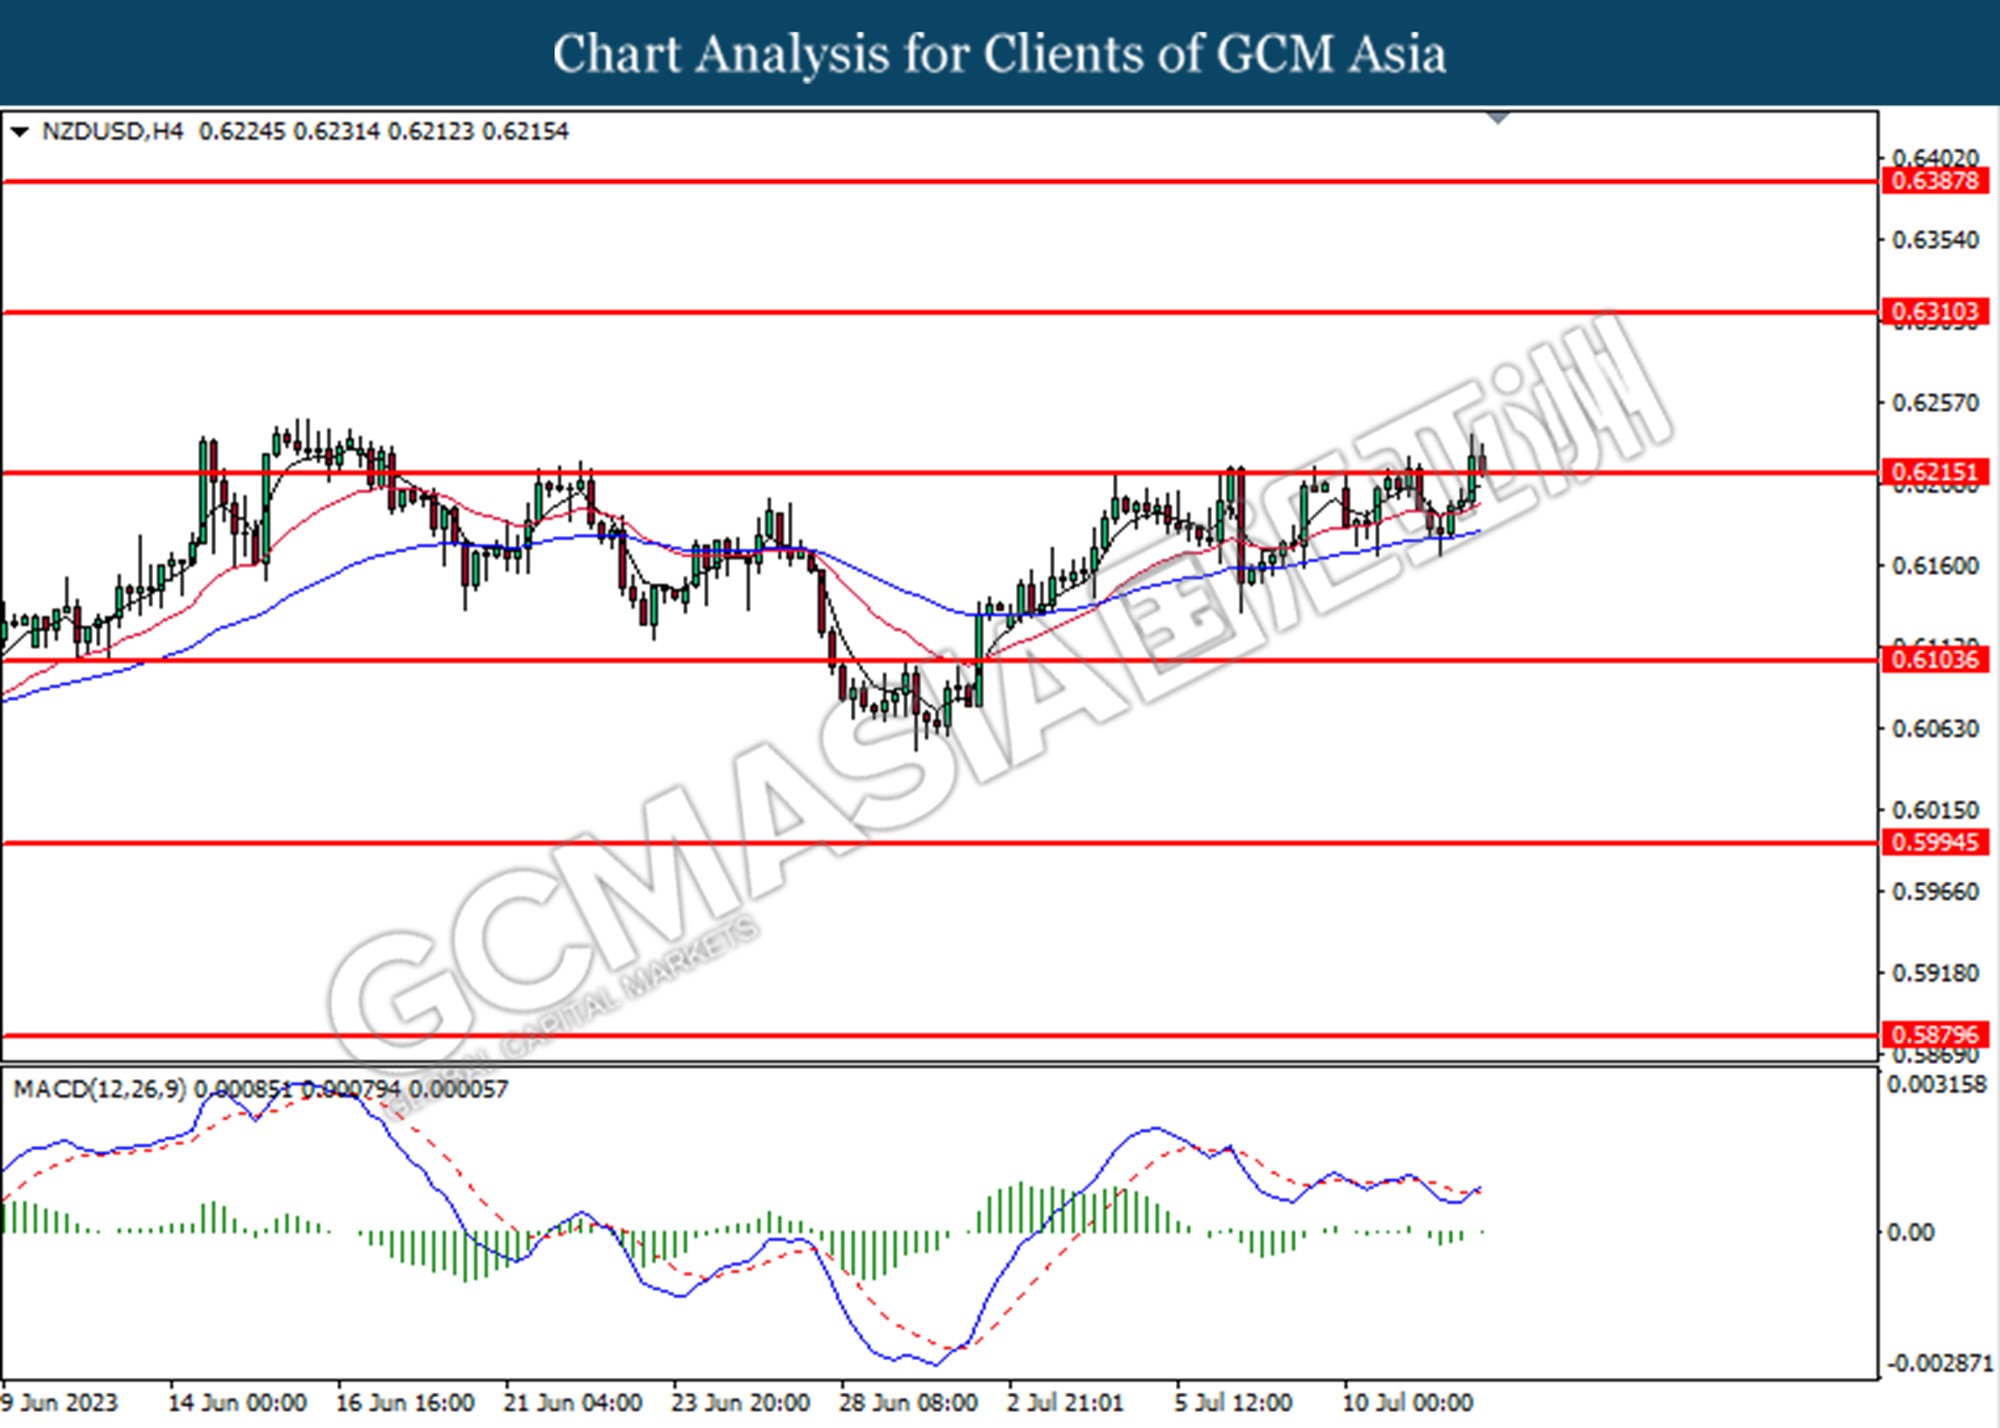Select the 0.62151 price level label

point(1936,472)
